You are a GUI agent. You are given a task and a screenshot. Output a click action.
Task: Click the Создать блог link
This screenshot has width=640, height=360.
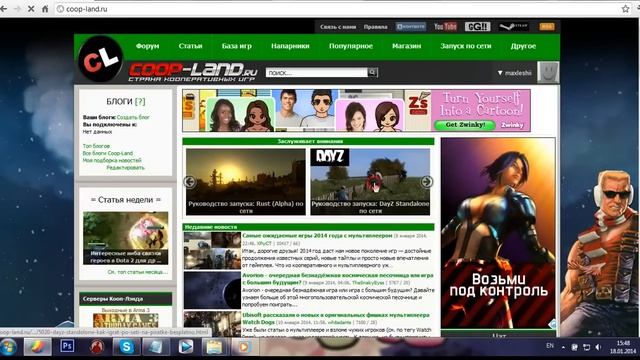pyautogui.click(x=133, y=117)
